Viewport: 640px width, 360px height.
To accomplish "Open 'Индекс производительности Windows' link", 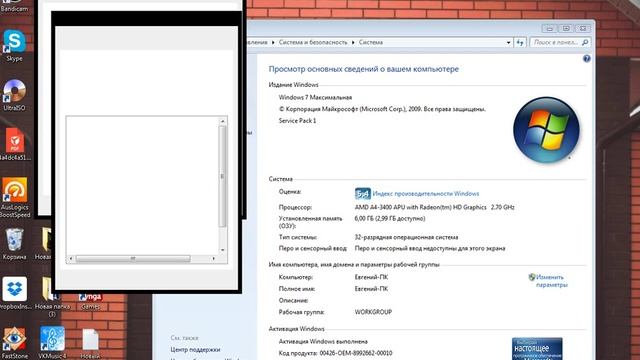I will [x=426, y=194].
